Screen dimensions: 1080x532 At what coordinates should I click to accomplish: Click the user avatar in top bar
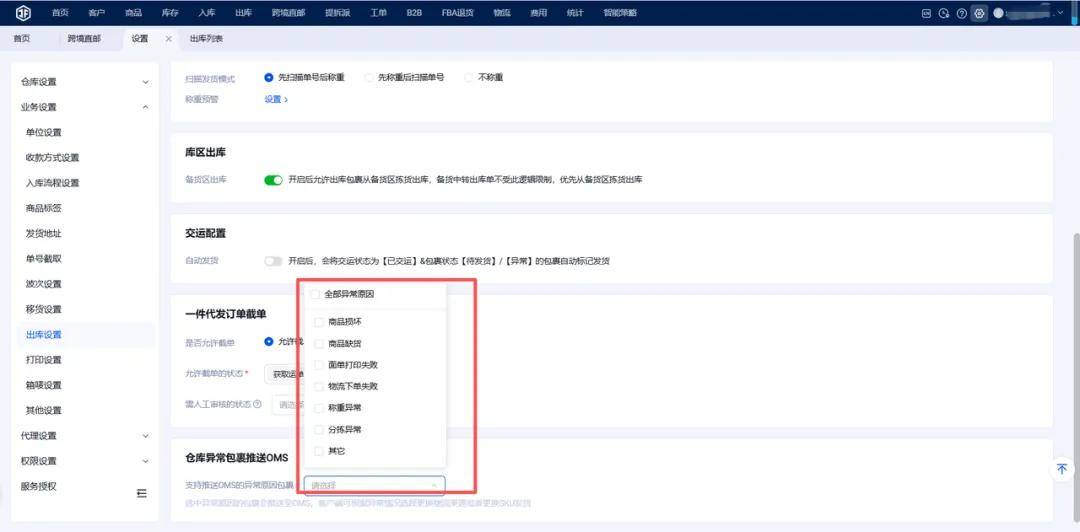[999, 13]
